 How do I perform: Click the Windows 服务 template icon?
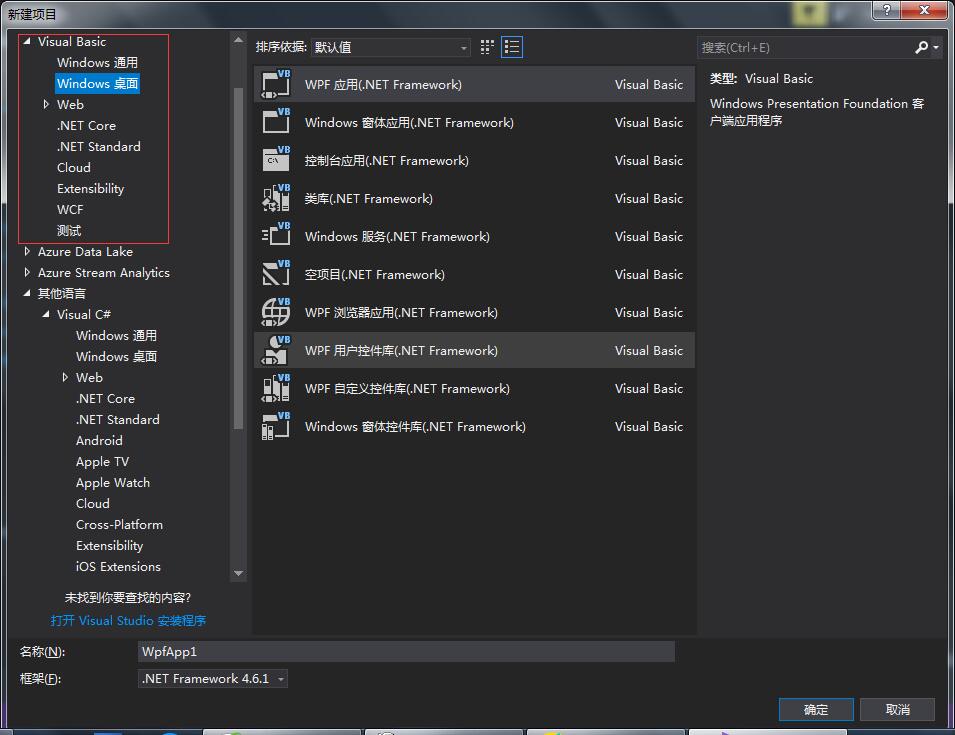point(276,236)
